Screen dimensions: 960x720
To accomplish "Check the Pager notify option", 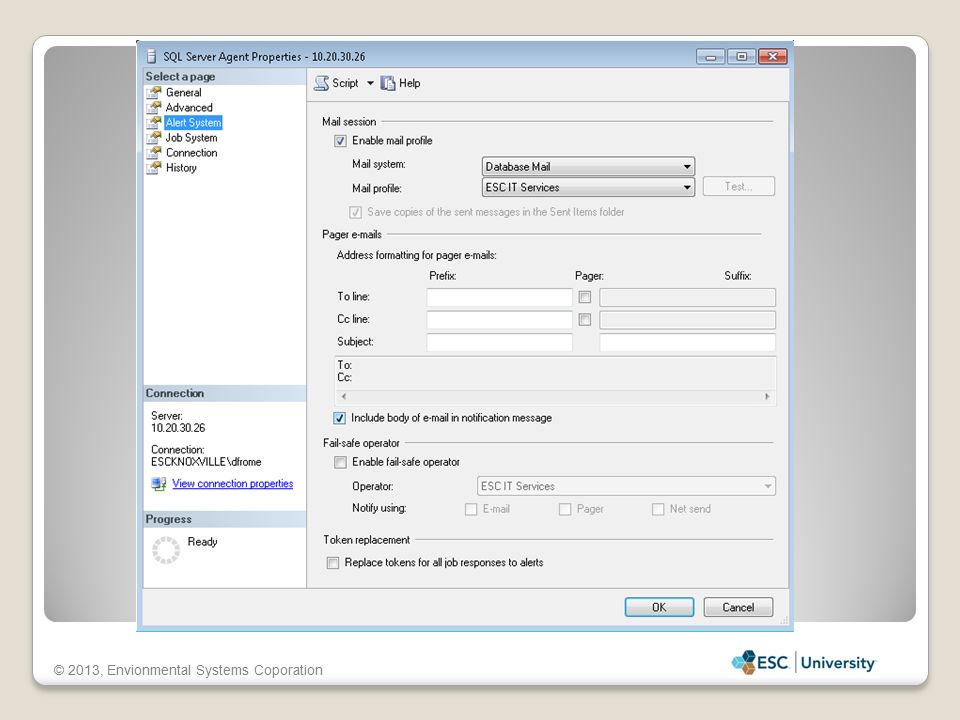I will (x=565, y=509).
